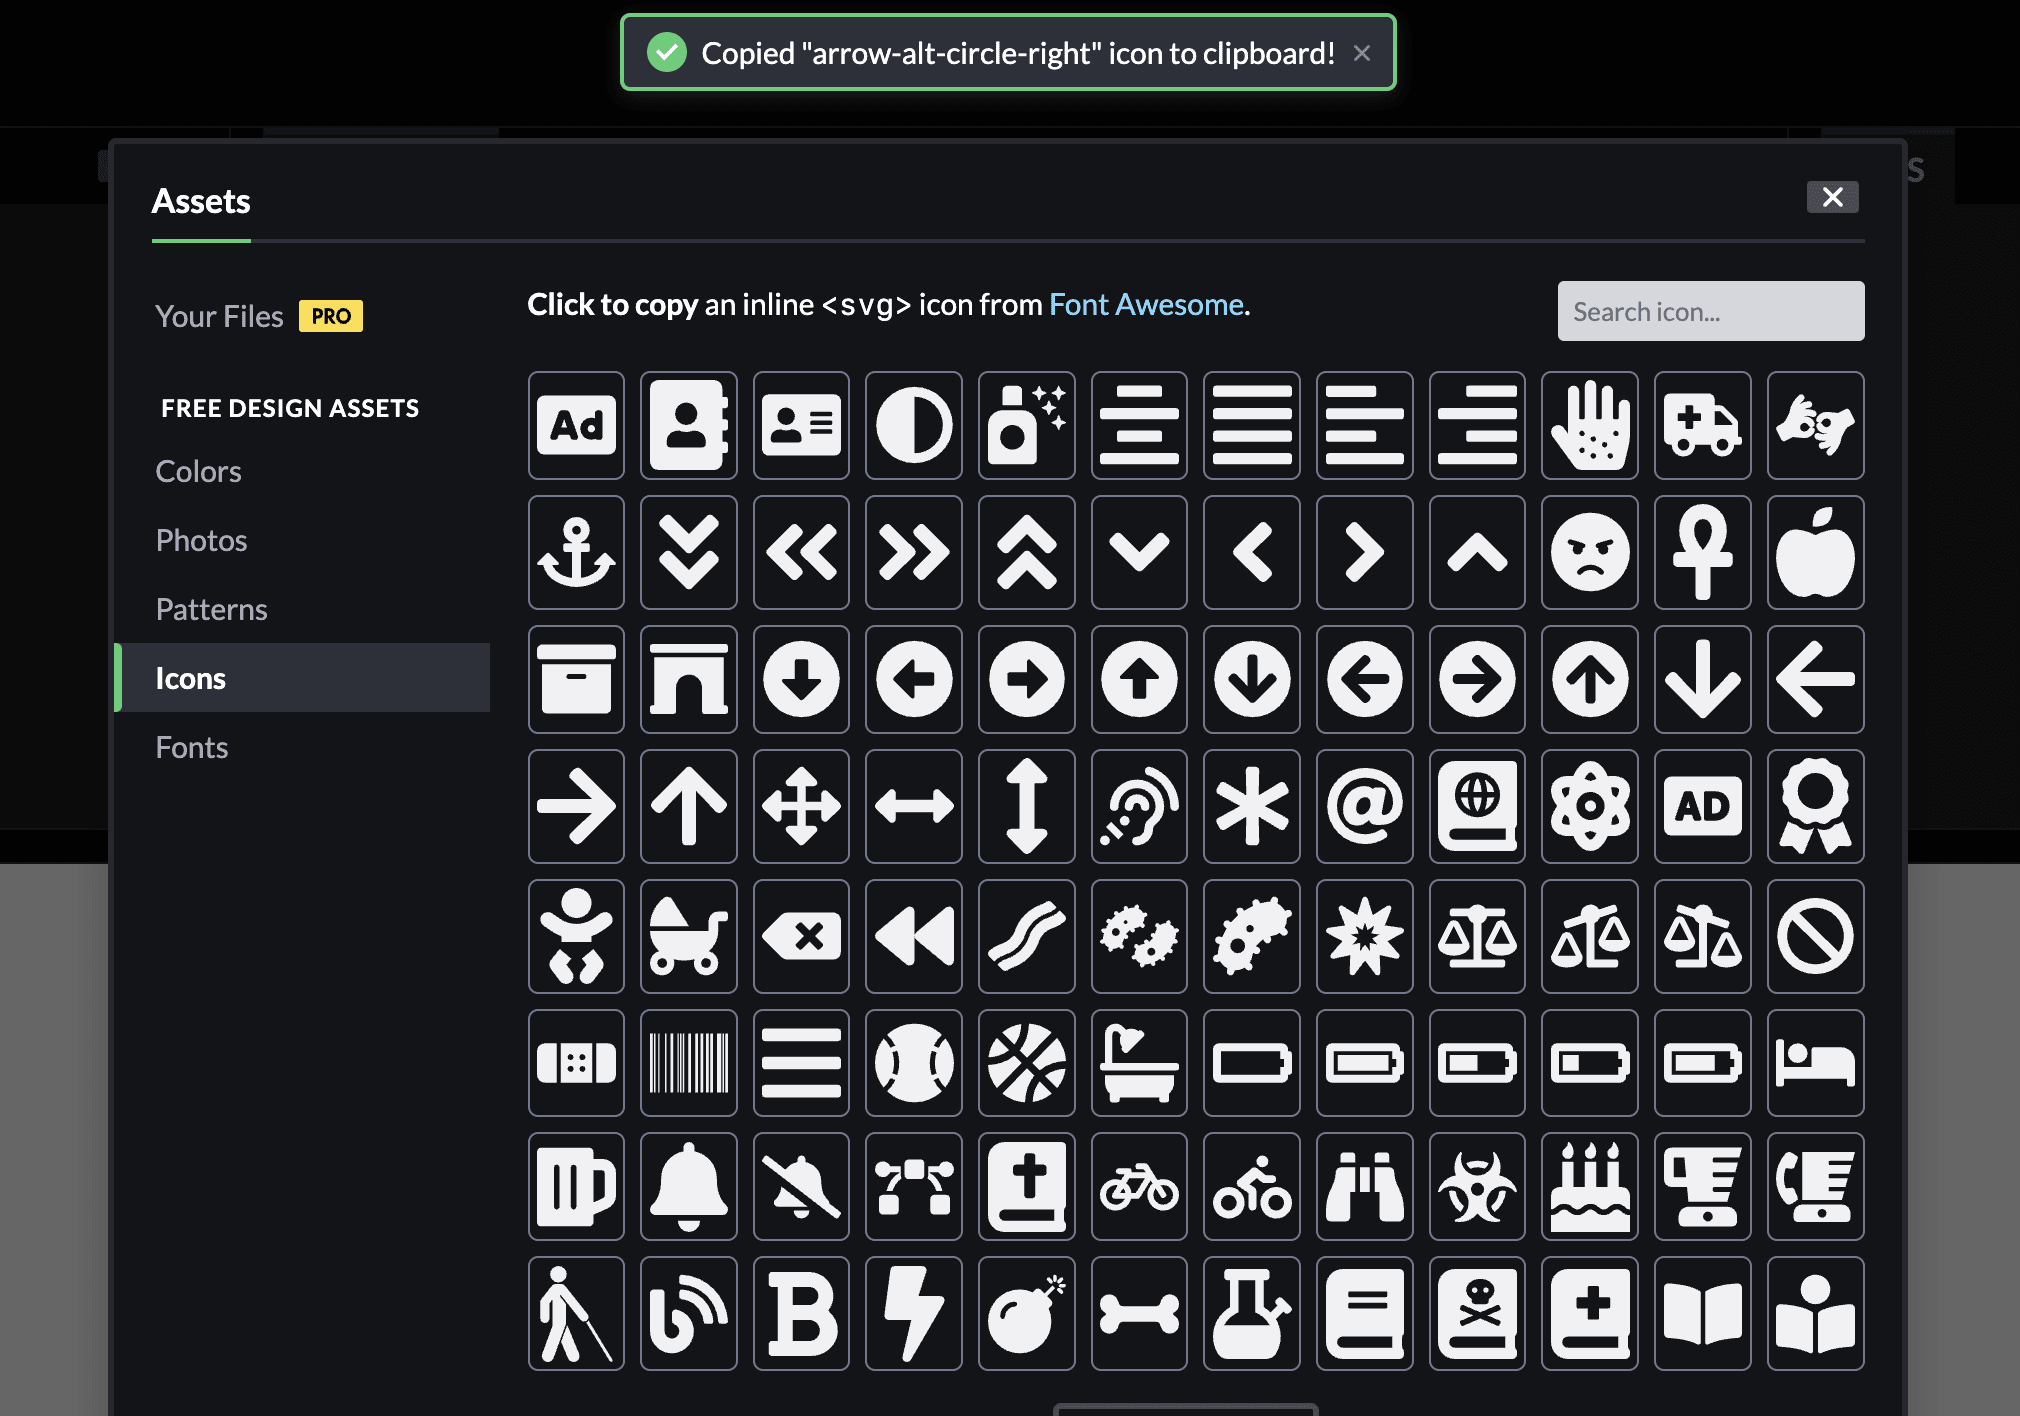Copy the anchor icon

(x=576, y=553)
